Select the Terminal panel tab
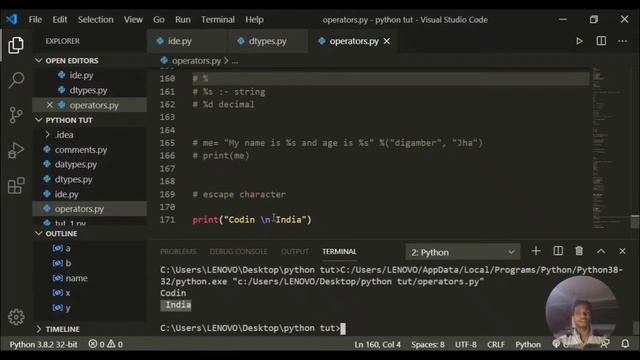Screen dimensions: 640x360 pyautogui.click(x=339, y=251)
